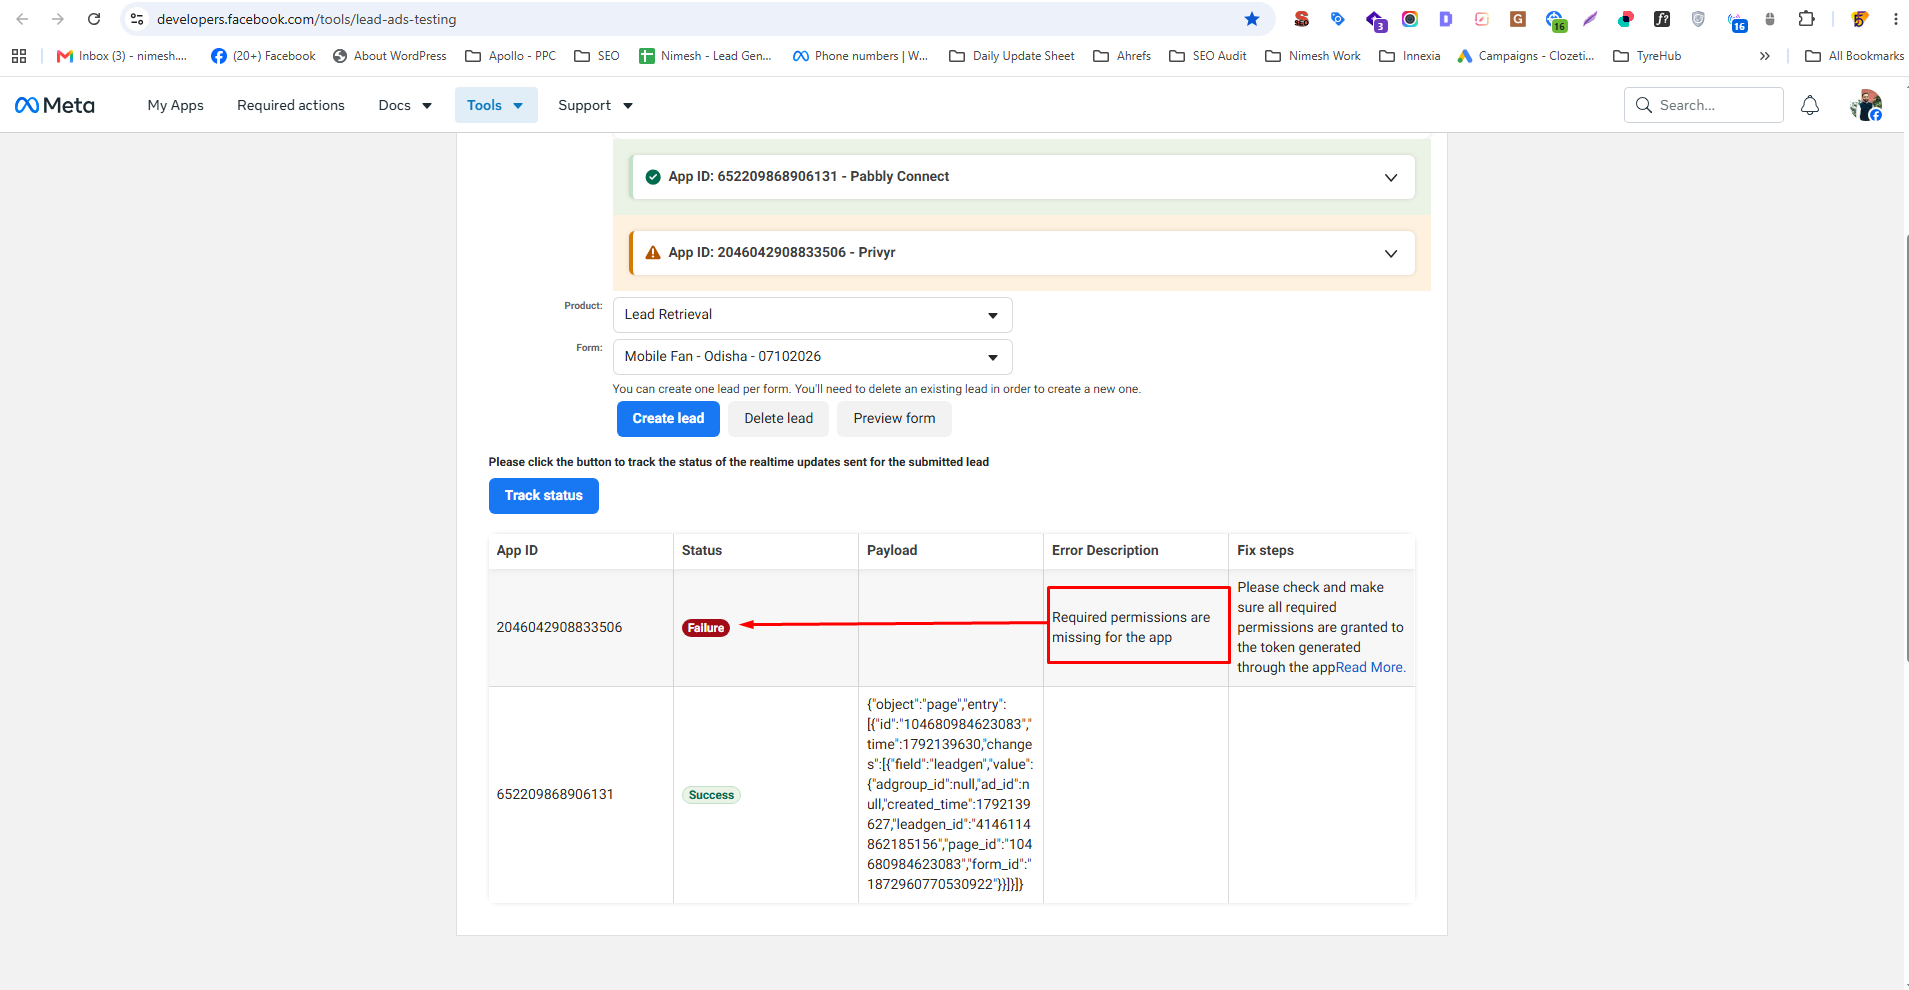Click the browser address bar URL
The width and height of the screenshot is (1909, 990).
point(307,19)
